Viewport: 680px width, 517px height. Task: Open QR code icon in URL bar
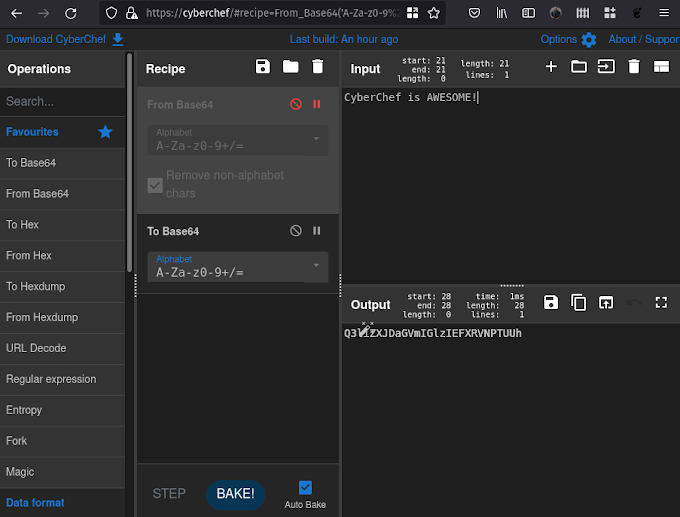[x=412, y=13]
